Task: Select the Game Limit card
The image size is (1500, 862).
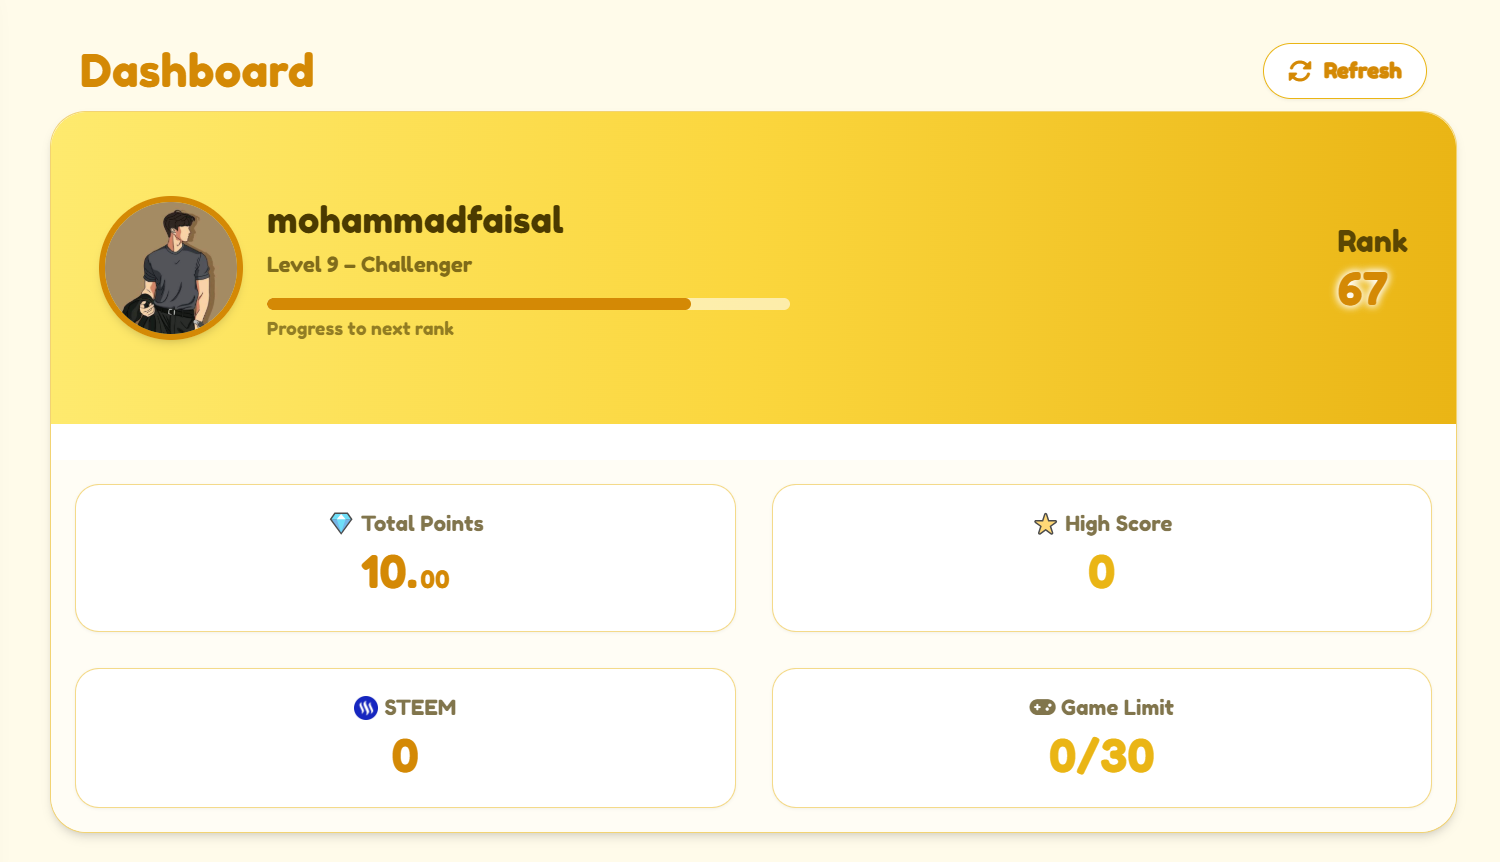Action: point(1102,738)
